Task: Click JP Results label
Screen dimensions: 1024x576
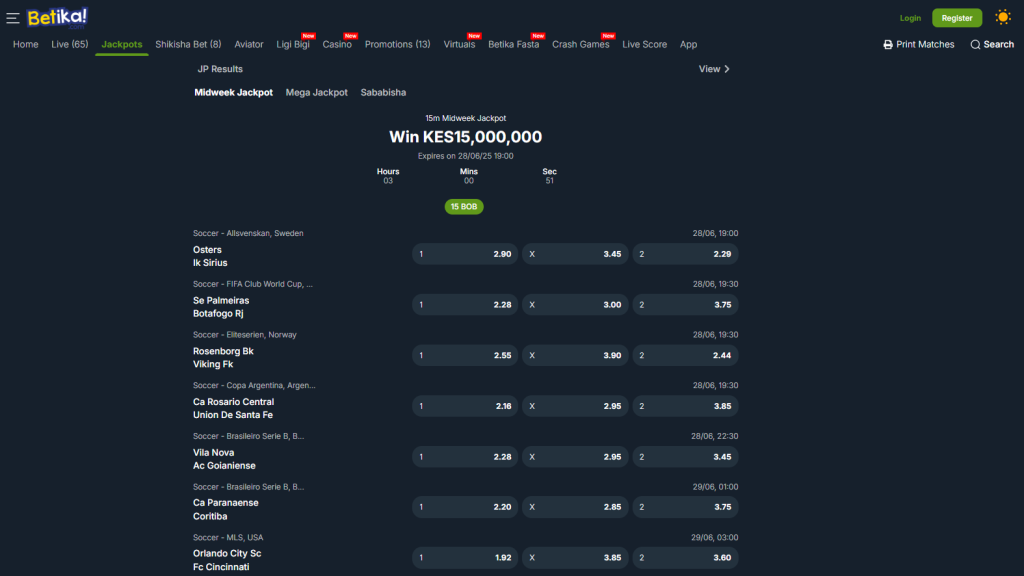Action: pyautogui.click(x=220, y=69)
